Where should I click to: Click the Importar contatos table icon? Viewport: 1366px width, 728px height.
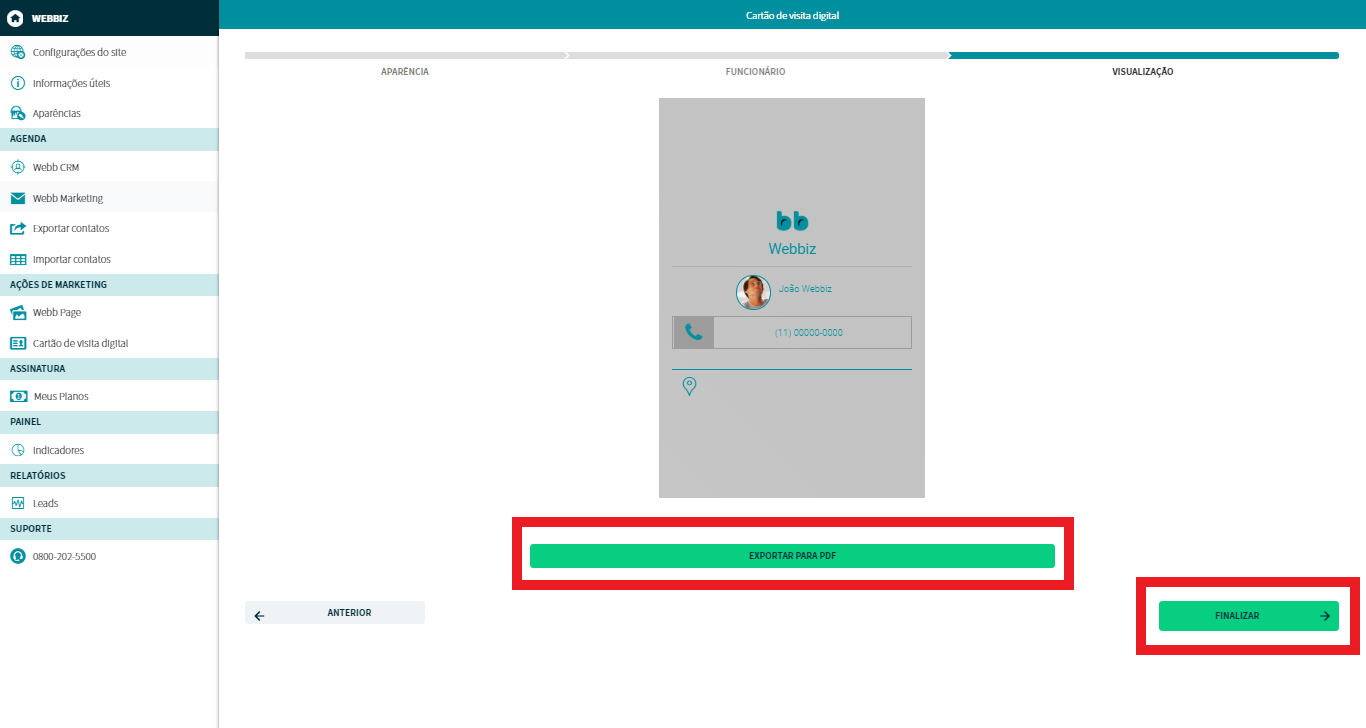coord(17,259)
